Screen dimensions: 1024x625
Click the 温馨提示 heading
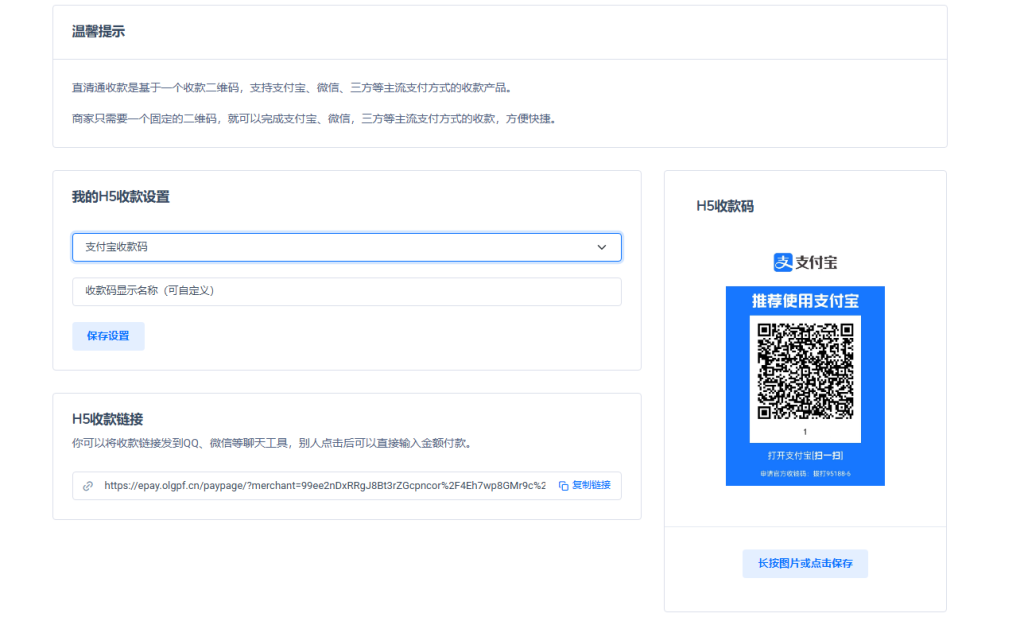click(x=98, y=31)
